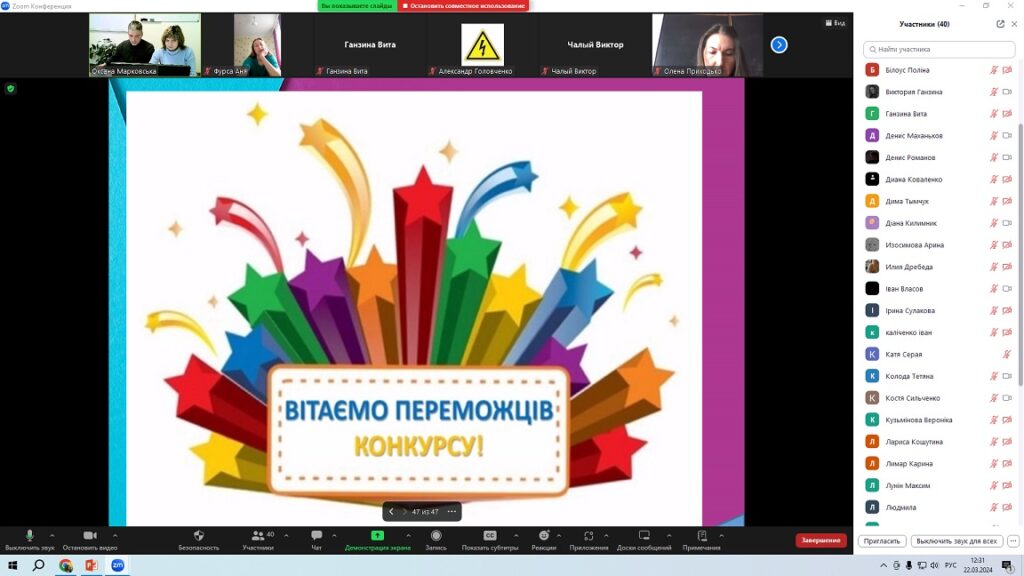Open more options in participants panel footer
1024x576 pixels.
pyautogui.click(x=1013, y=541)
